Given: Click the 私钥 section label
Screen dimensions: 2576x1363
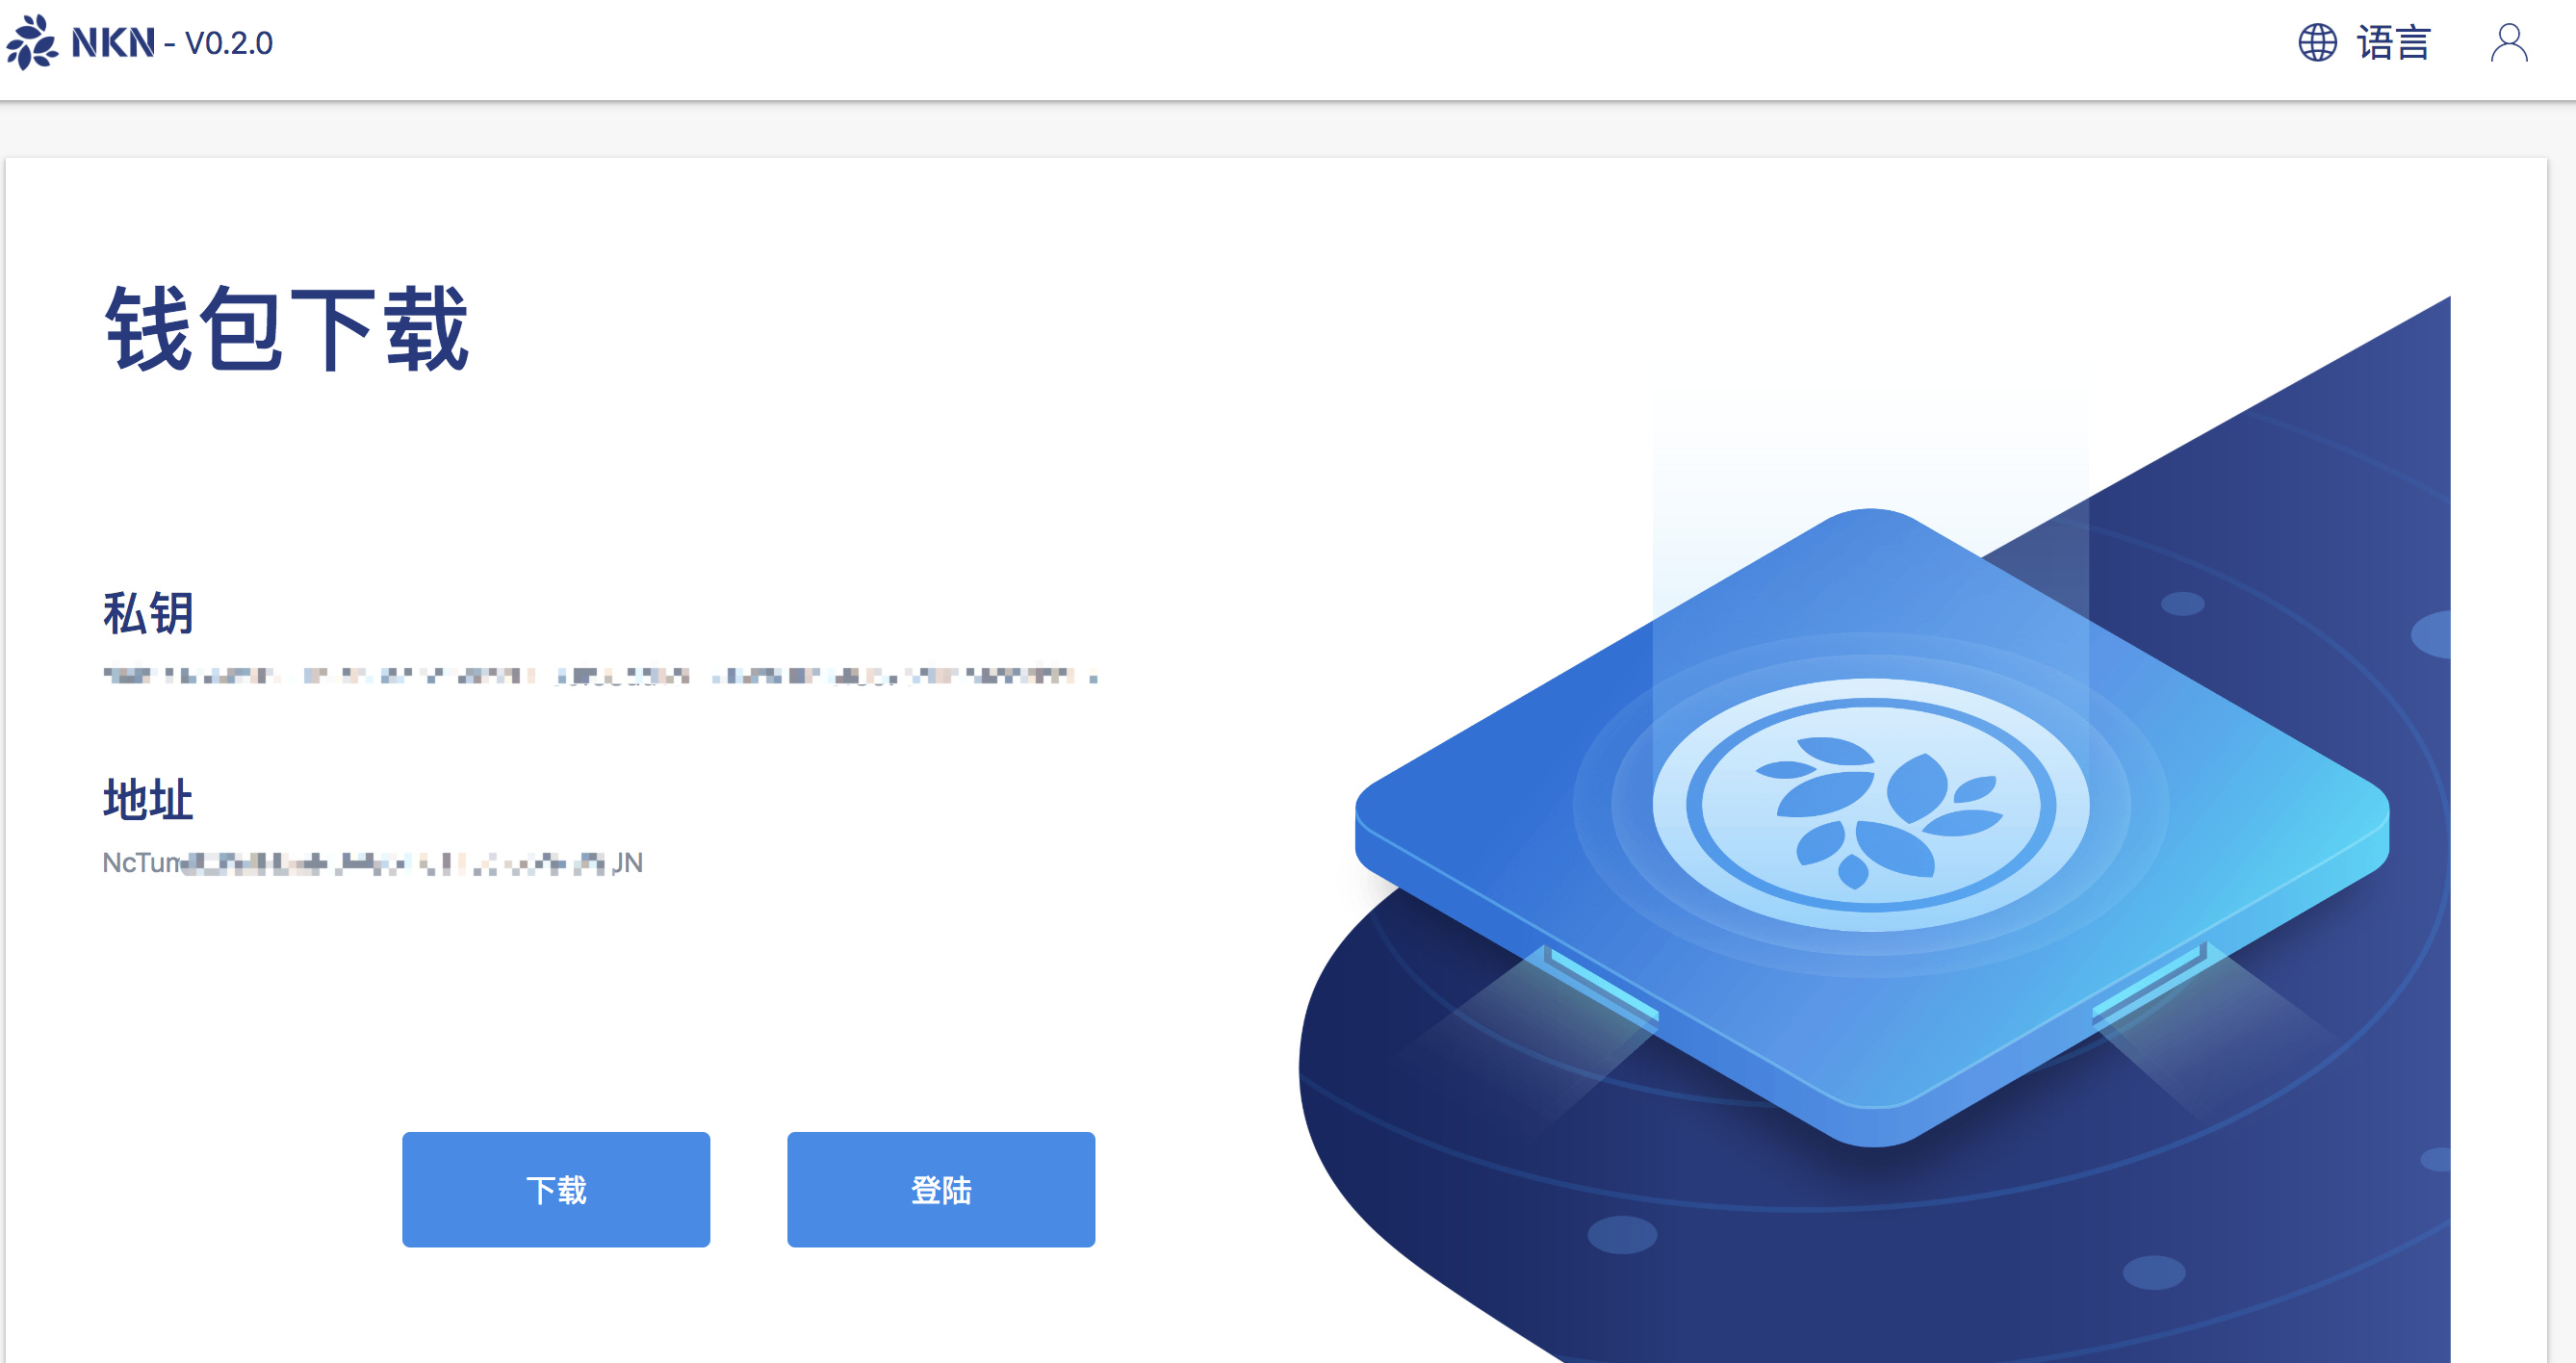Looking at the screenshot, I should [148, 613].
